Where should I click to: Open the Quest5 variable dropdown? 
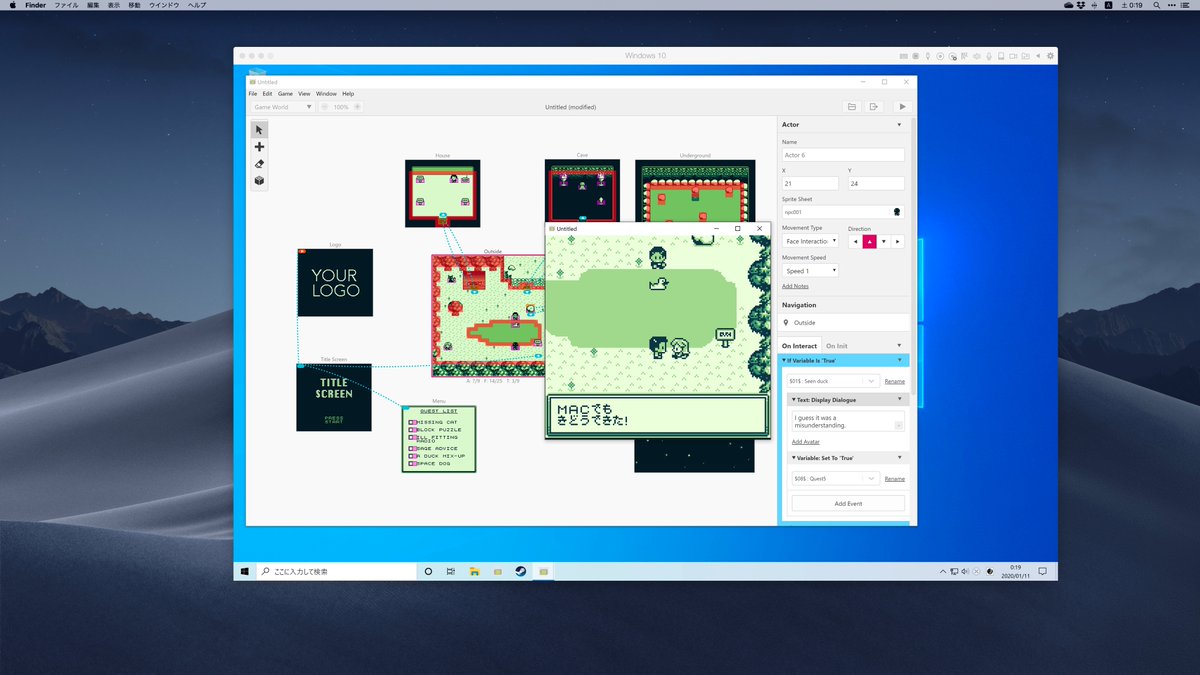tap(834, 479)
